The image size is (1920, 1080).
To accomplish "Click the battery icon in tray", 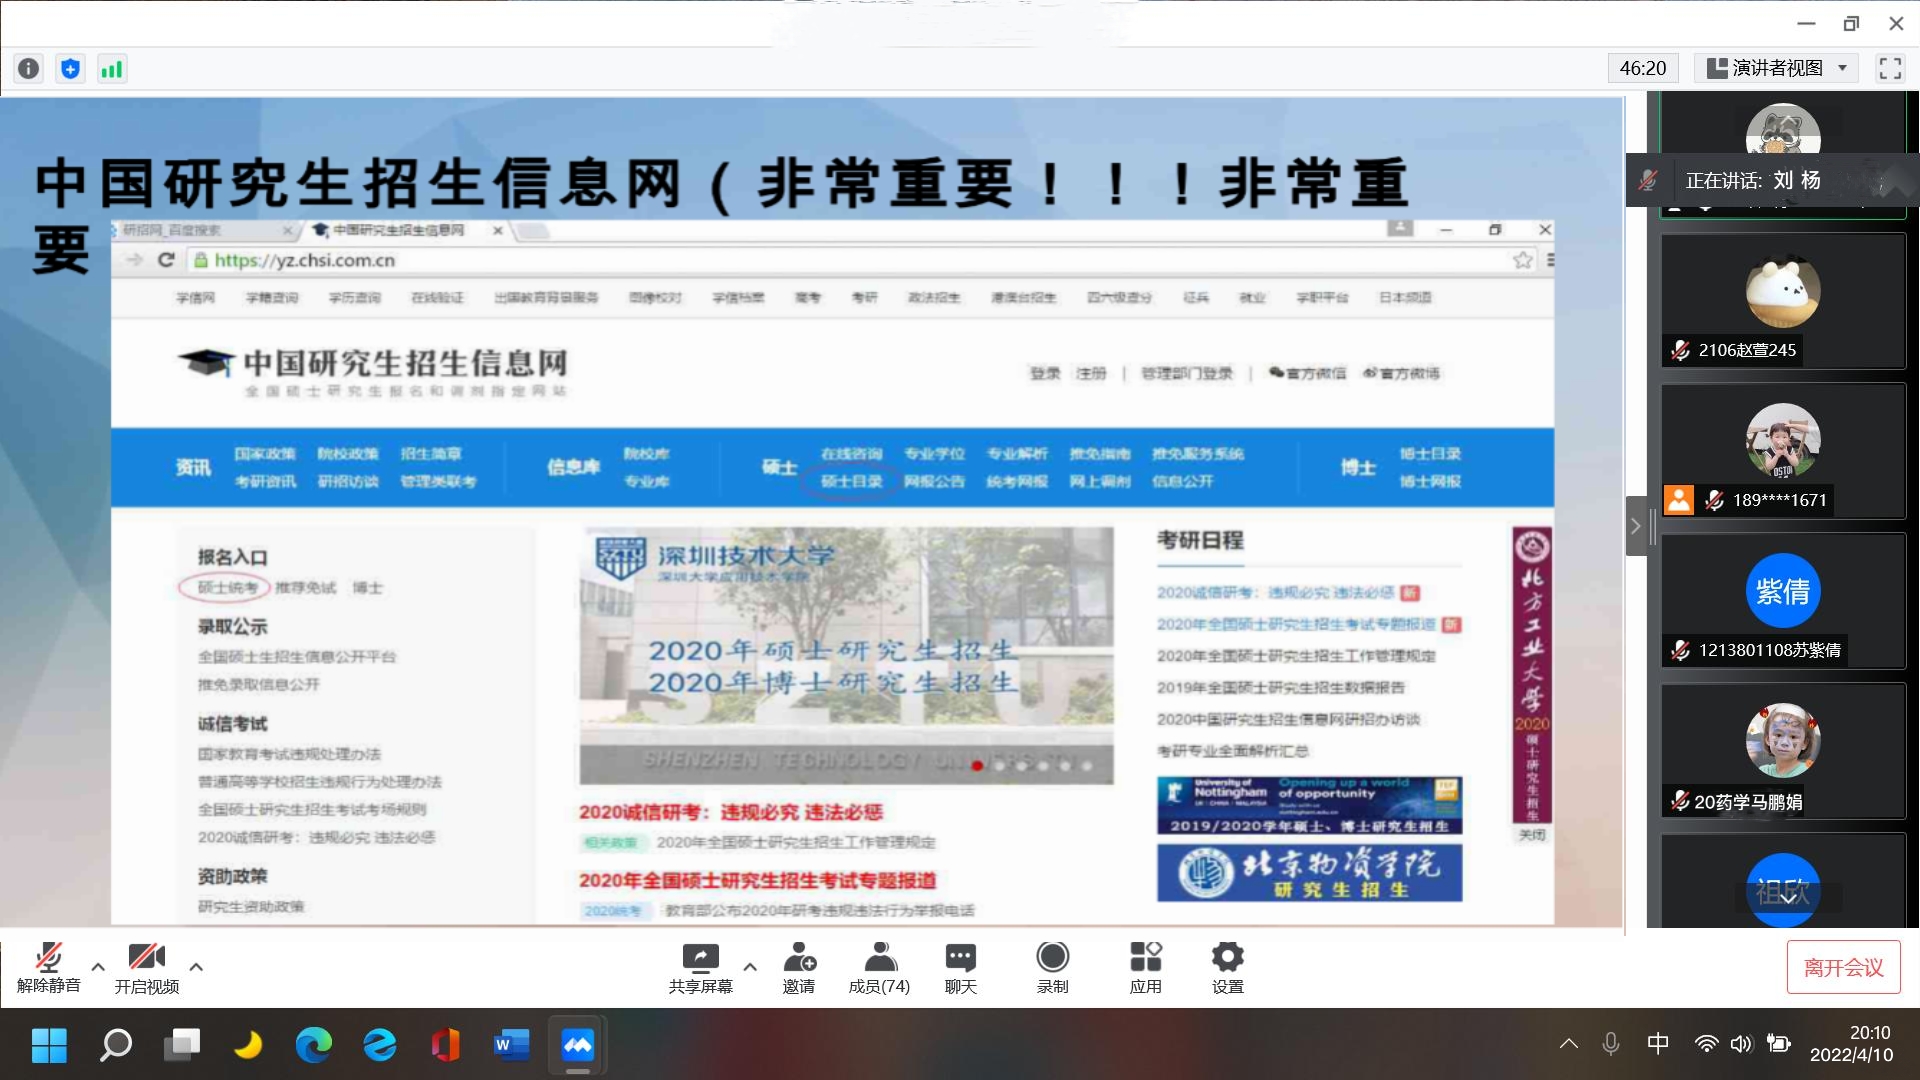I will [1779, 1044].
